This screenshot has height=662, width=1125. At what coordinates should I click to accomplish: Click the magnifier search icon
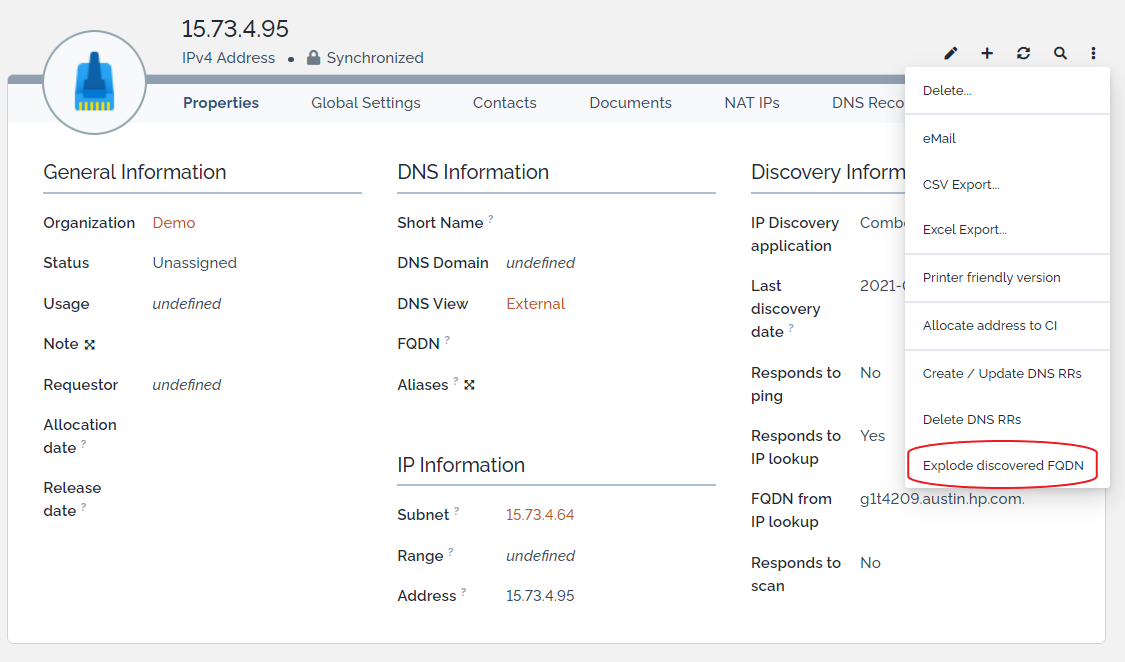pyautogui.click(x=1060, y=53)
